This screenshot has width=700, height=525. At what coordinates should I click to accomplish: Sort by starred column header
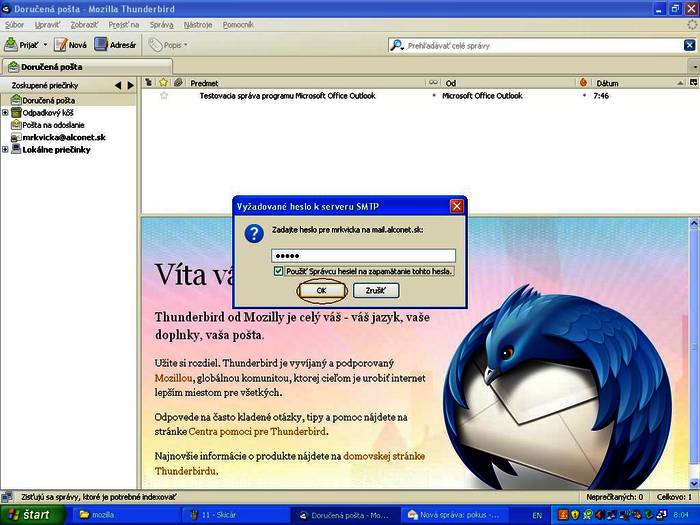(163, 83)
